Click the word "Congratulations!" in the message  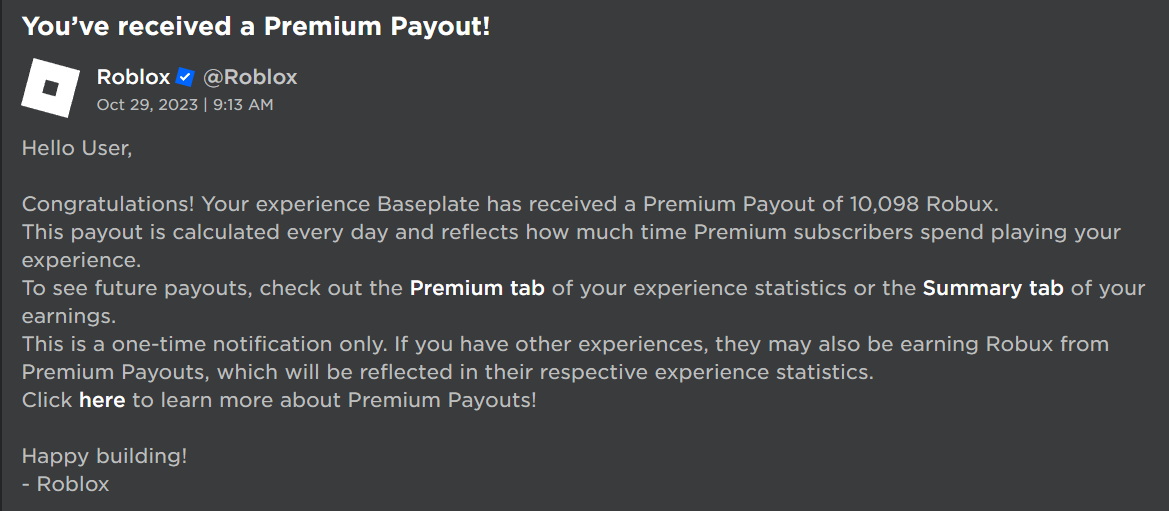click(x=109, y=205)
